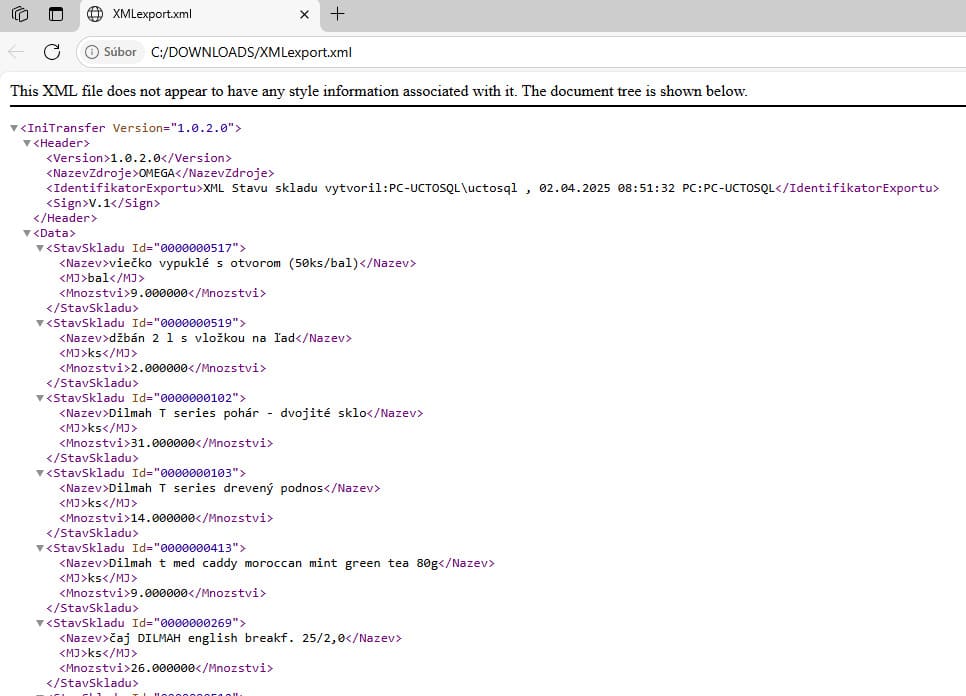Reload the XML page
Viewport: 966px width, 696px height.
click(52, 52)
